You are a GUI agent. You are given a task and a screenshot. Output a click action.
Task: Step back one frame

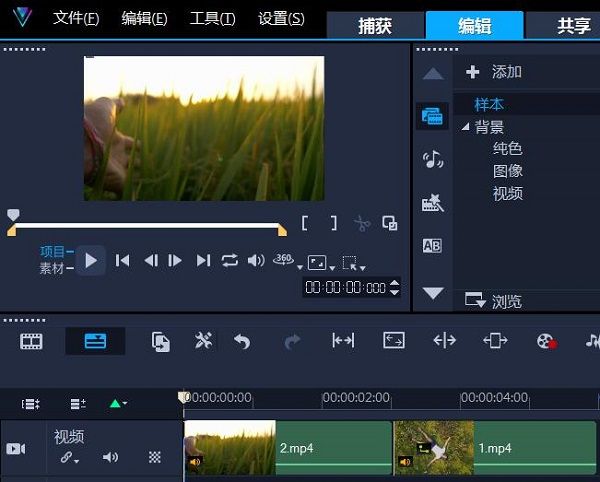tap(151, 261)
